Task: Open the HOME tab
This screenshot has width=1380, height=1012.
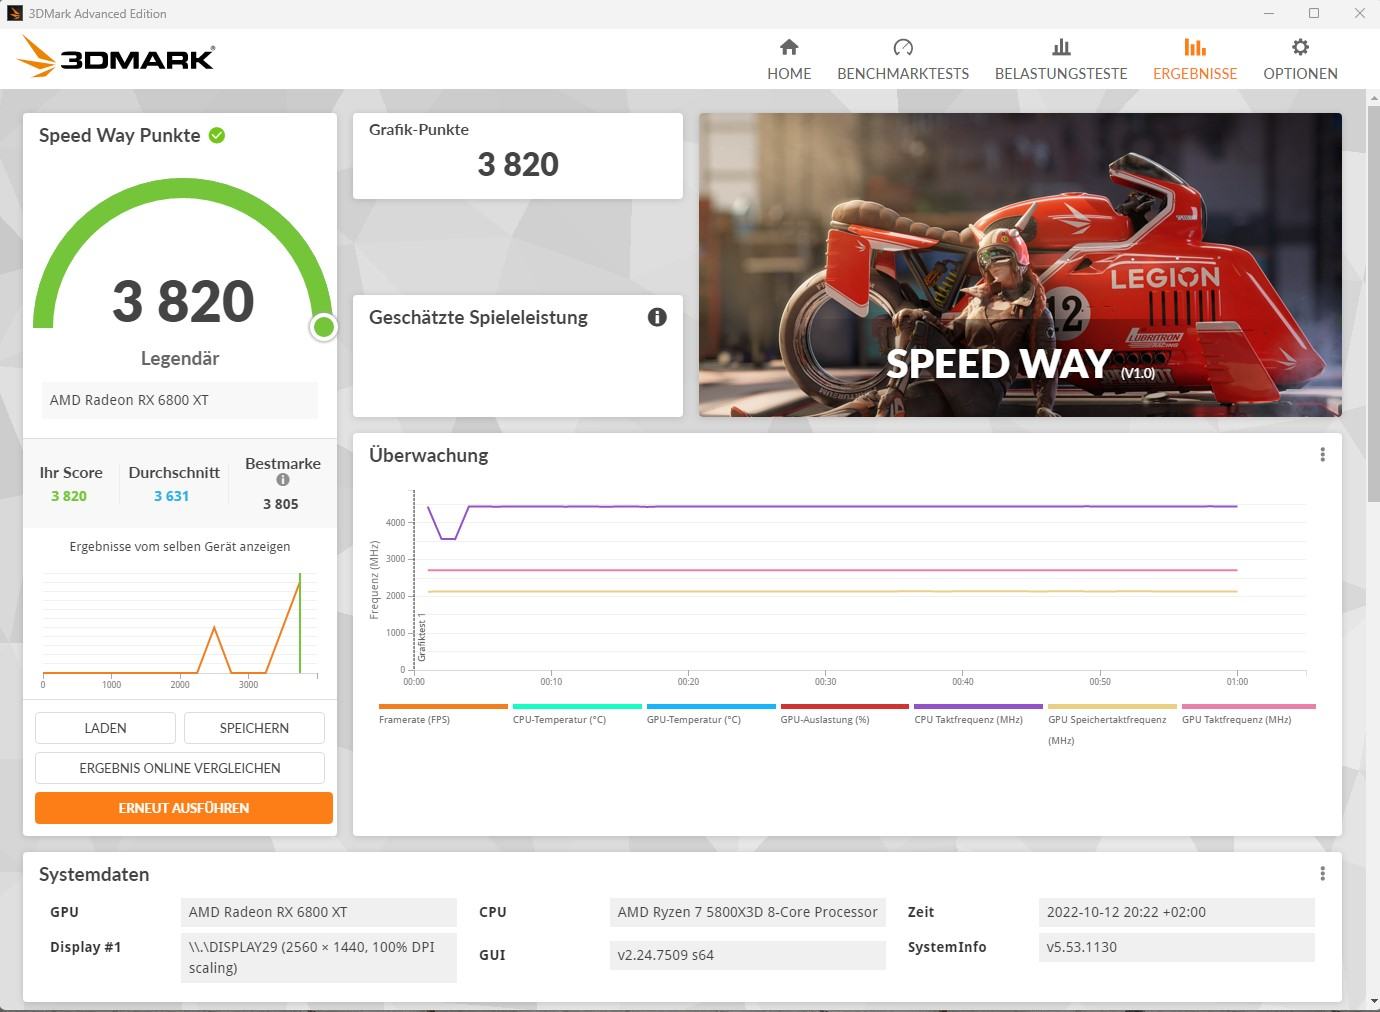Action: (x=789, y=60)
